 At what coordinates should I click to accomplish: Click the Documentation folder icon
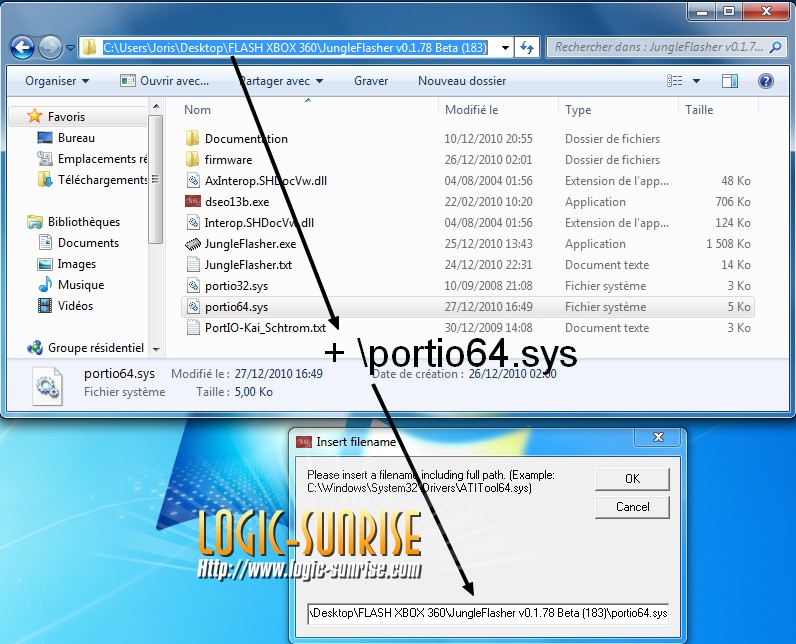tap(192, 138)
